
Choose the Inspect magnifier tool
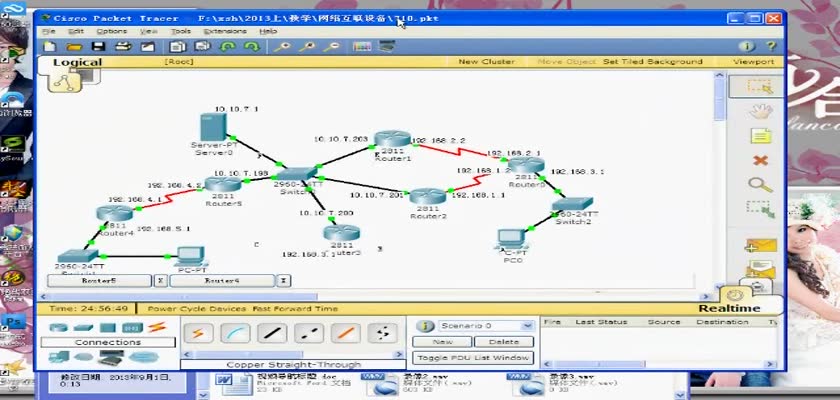point(760,185)
